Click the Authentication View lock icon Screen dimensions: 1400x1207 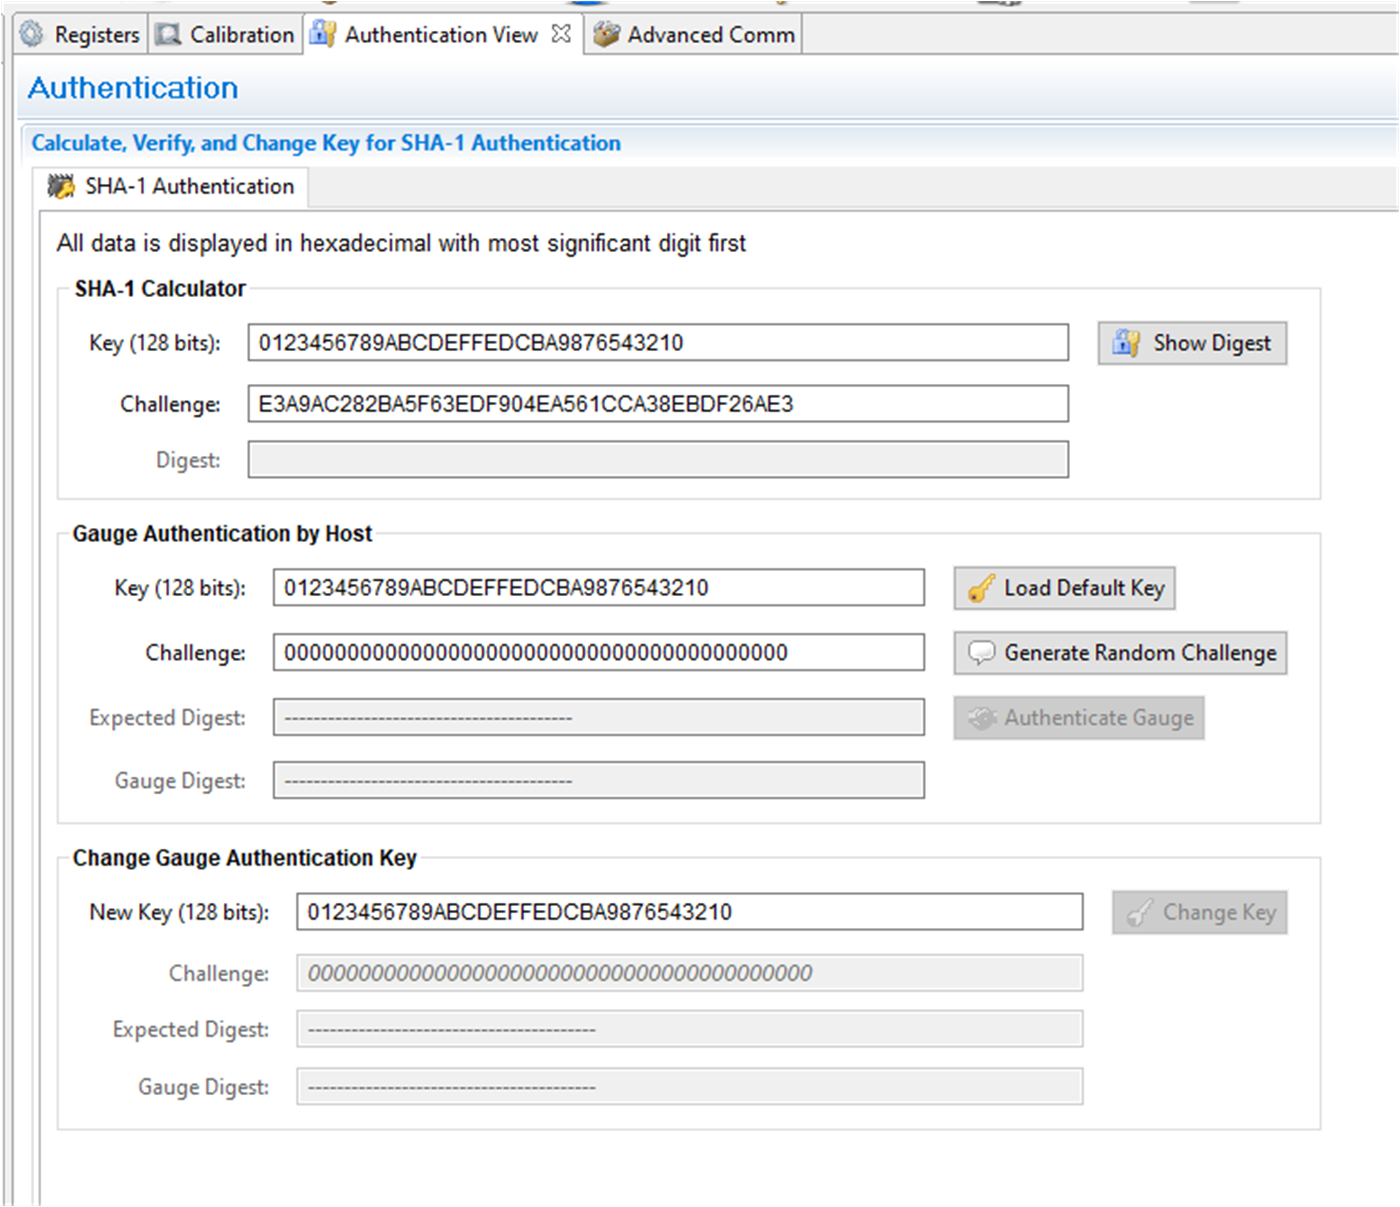(322, 34)
